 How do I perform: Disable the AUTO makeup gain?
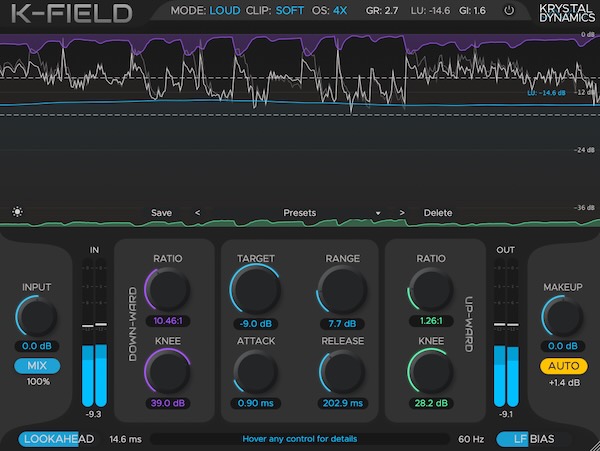click(x=563, y=366)
